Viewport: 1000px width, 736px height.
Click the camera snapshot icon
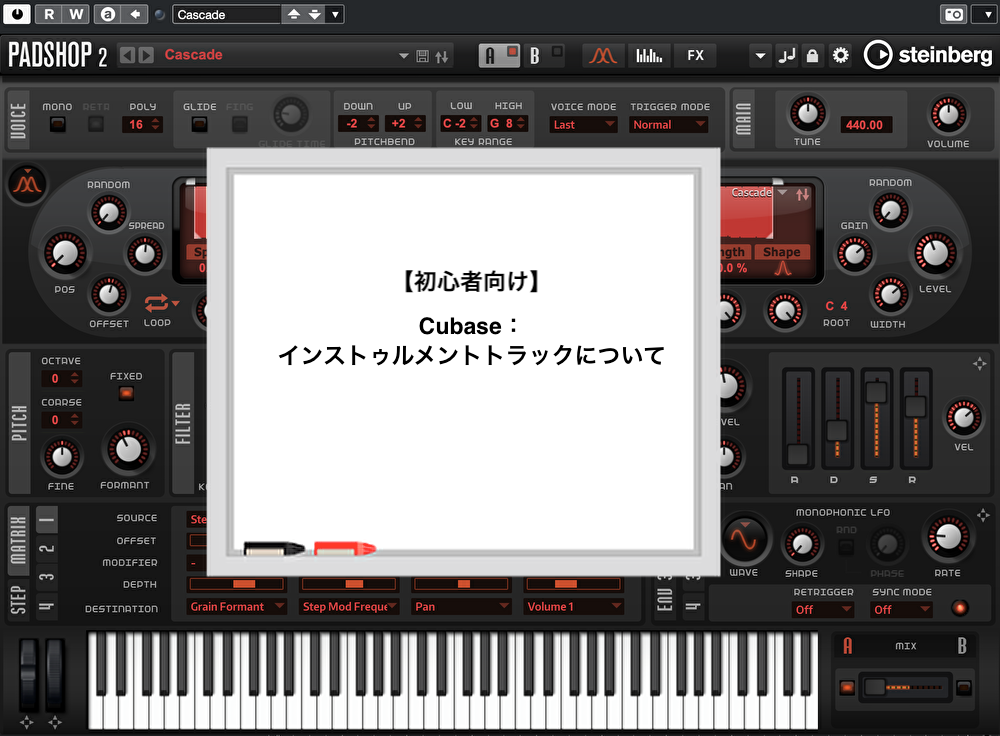tap(954, 14)
